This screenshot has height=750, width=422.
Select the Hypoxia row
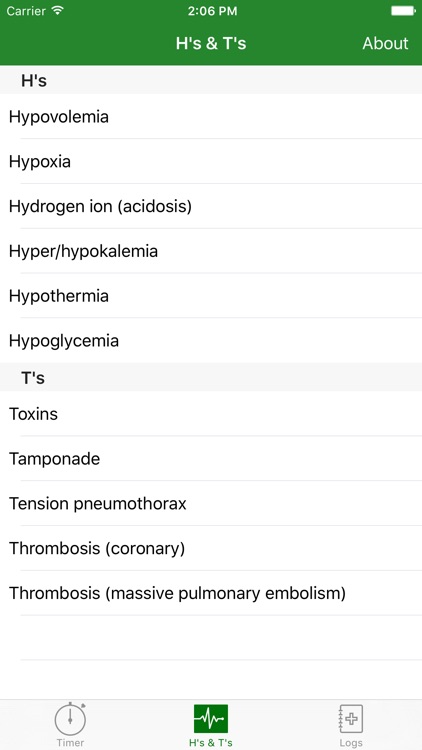coord(211,161)
